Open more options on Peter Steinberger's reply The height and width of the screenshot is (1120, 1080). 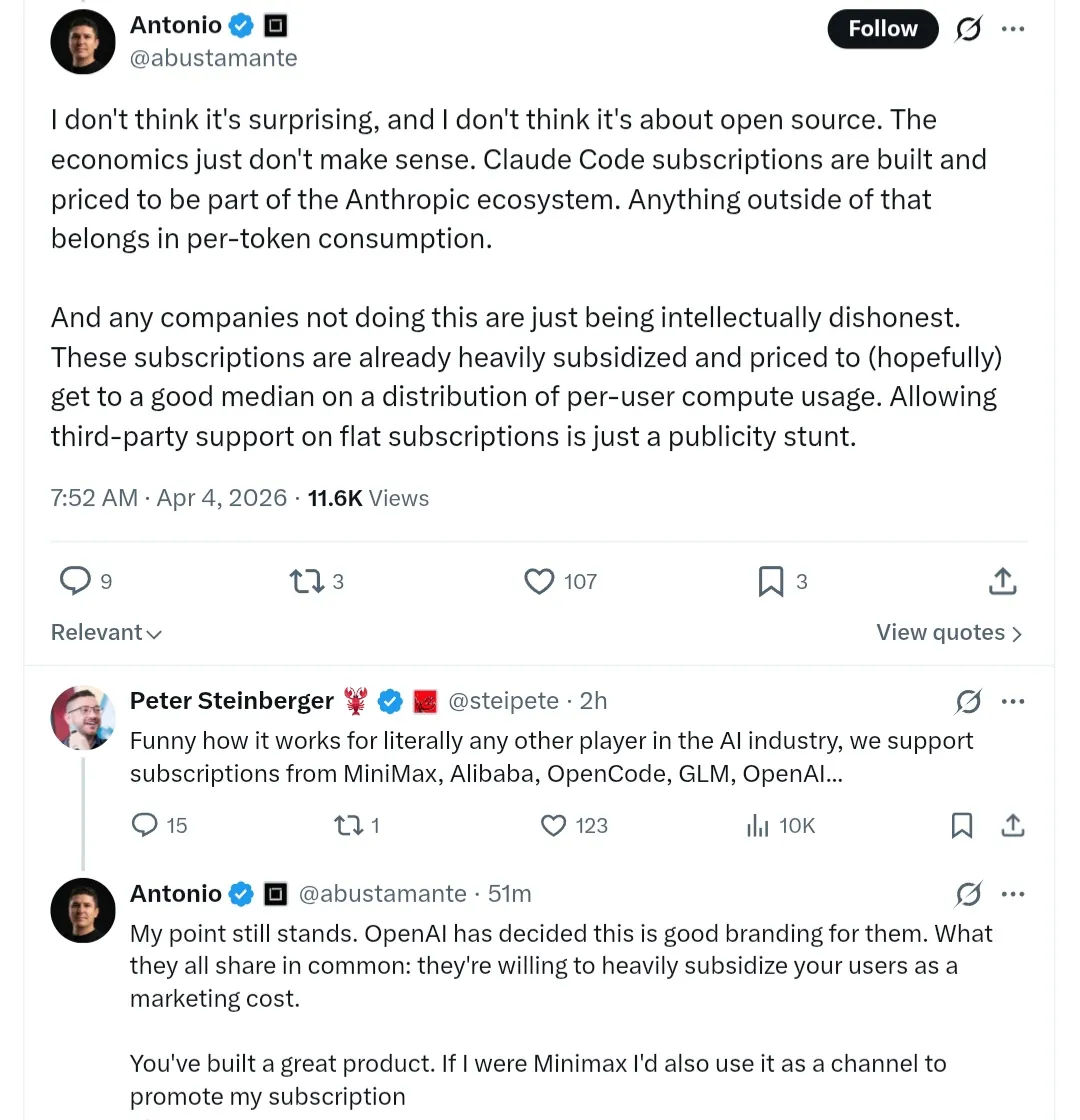pos(1013,702)
